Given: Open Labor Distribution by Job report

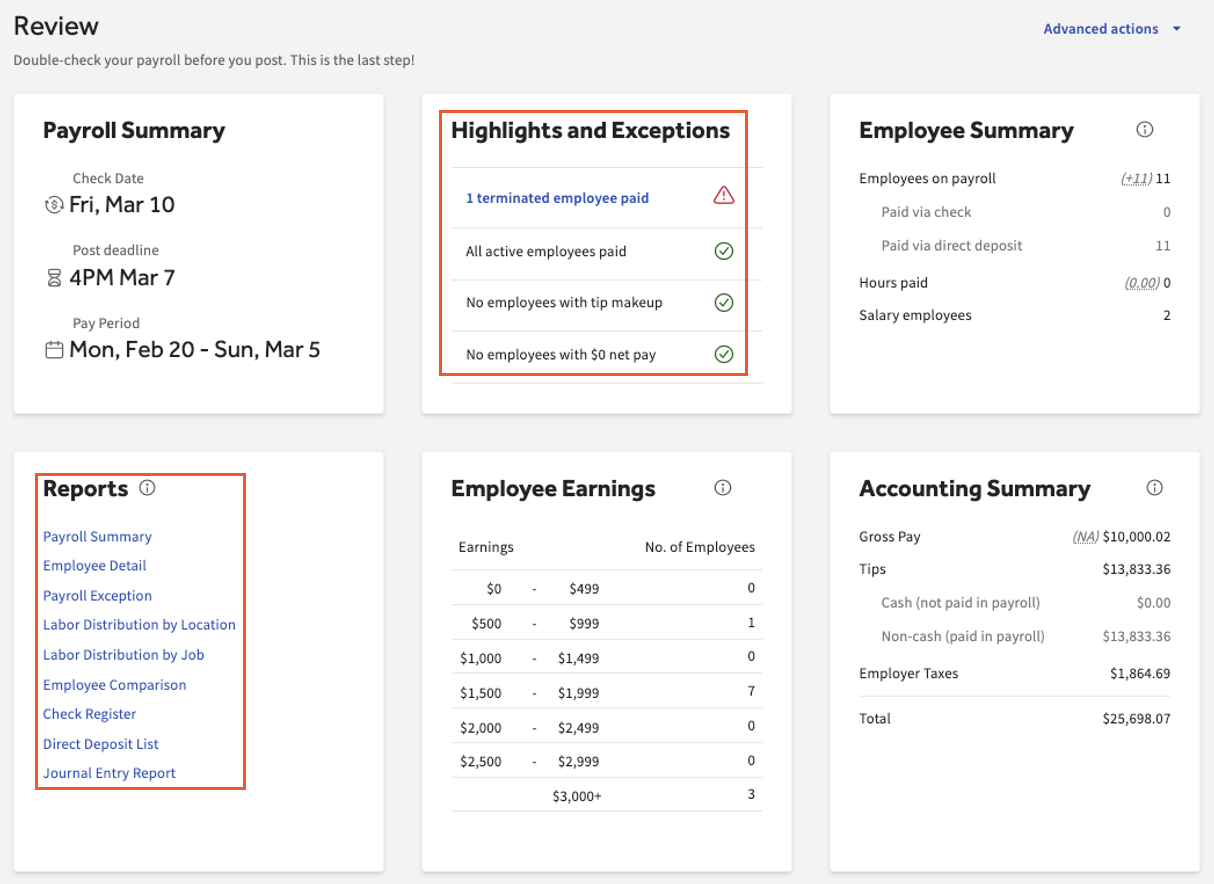Looking at the screenshot, I should click(x=123, y=654).
